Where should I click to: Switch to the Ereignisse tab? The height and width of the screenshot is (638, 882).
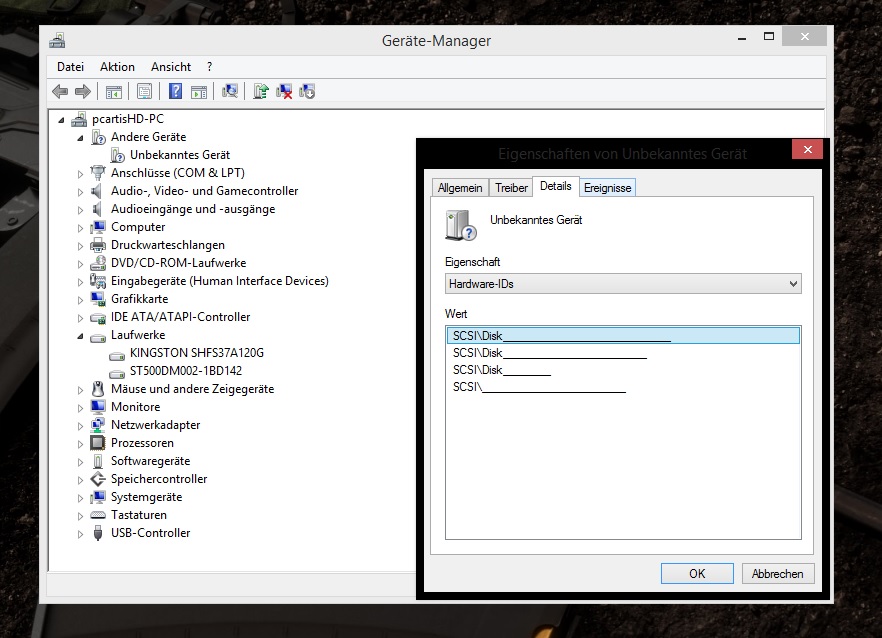tap(608, 188)
